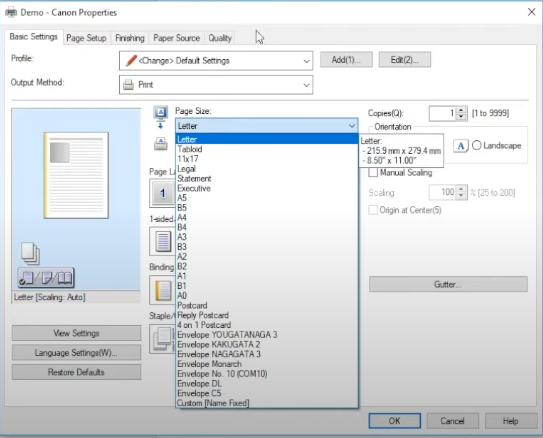The width and height of the screenshot is (543, 438).
Task: Click the 1 on 1 page layout icon
Action: [162, 193]
